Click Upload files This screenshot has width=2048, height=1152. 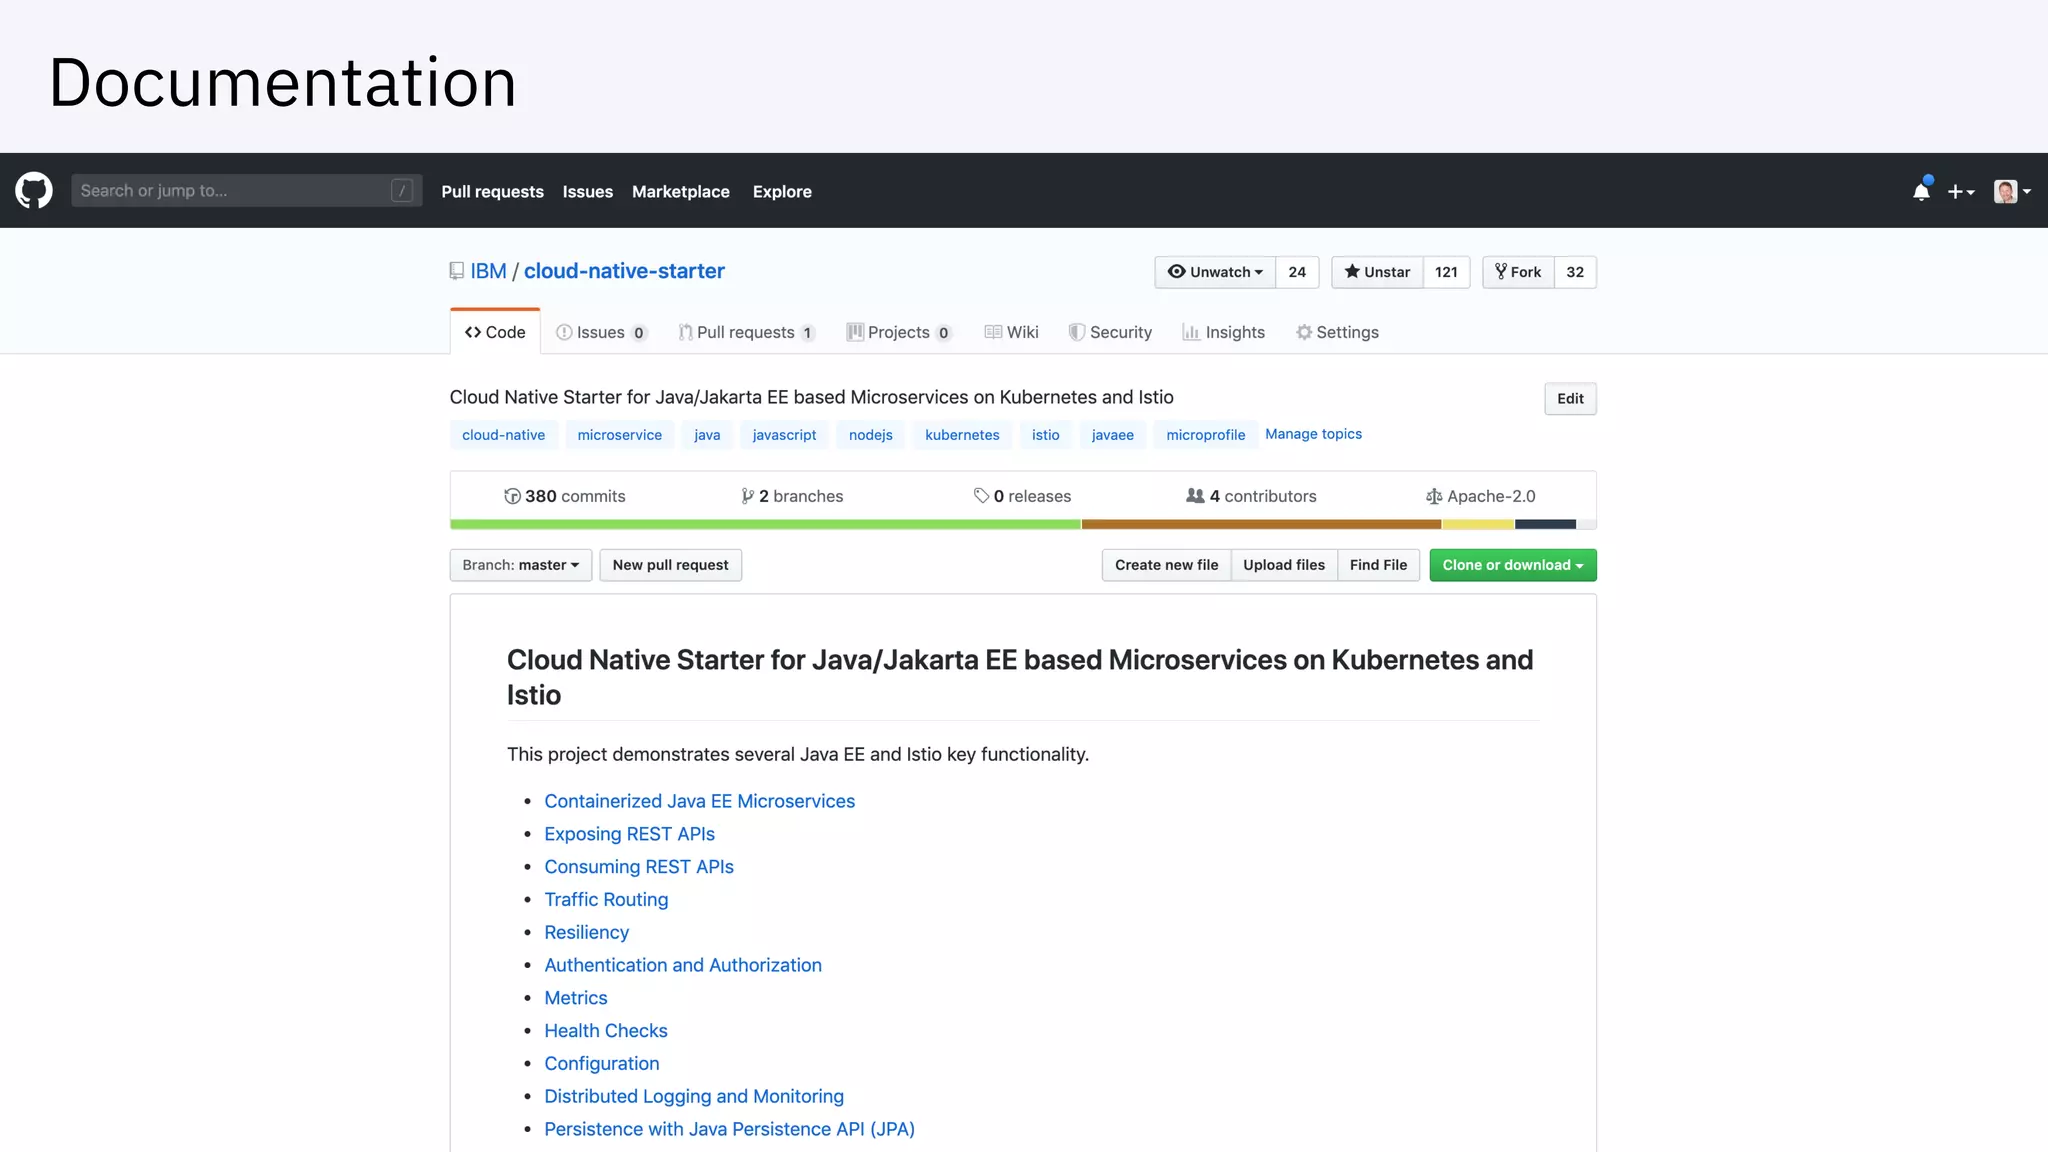1284,565
